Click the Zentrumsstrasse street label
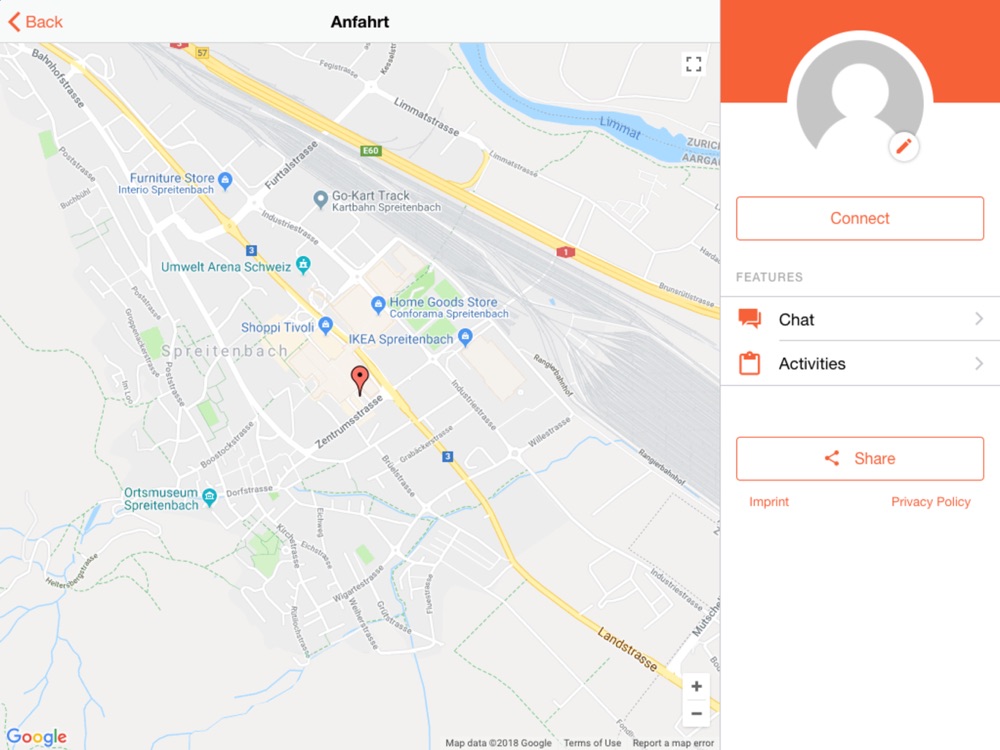The image size is (1000, 750). click(349, 421)
